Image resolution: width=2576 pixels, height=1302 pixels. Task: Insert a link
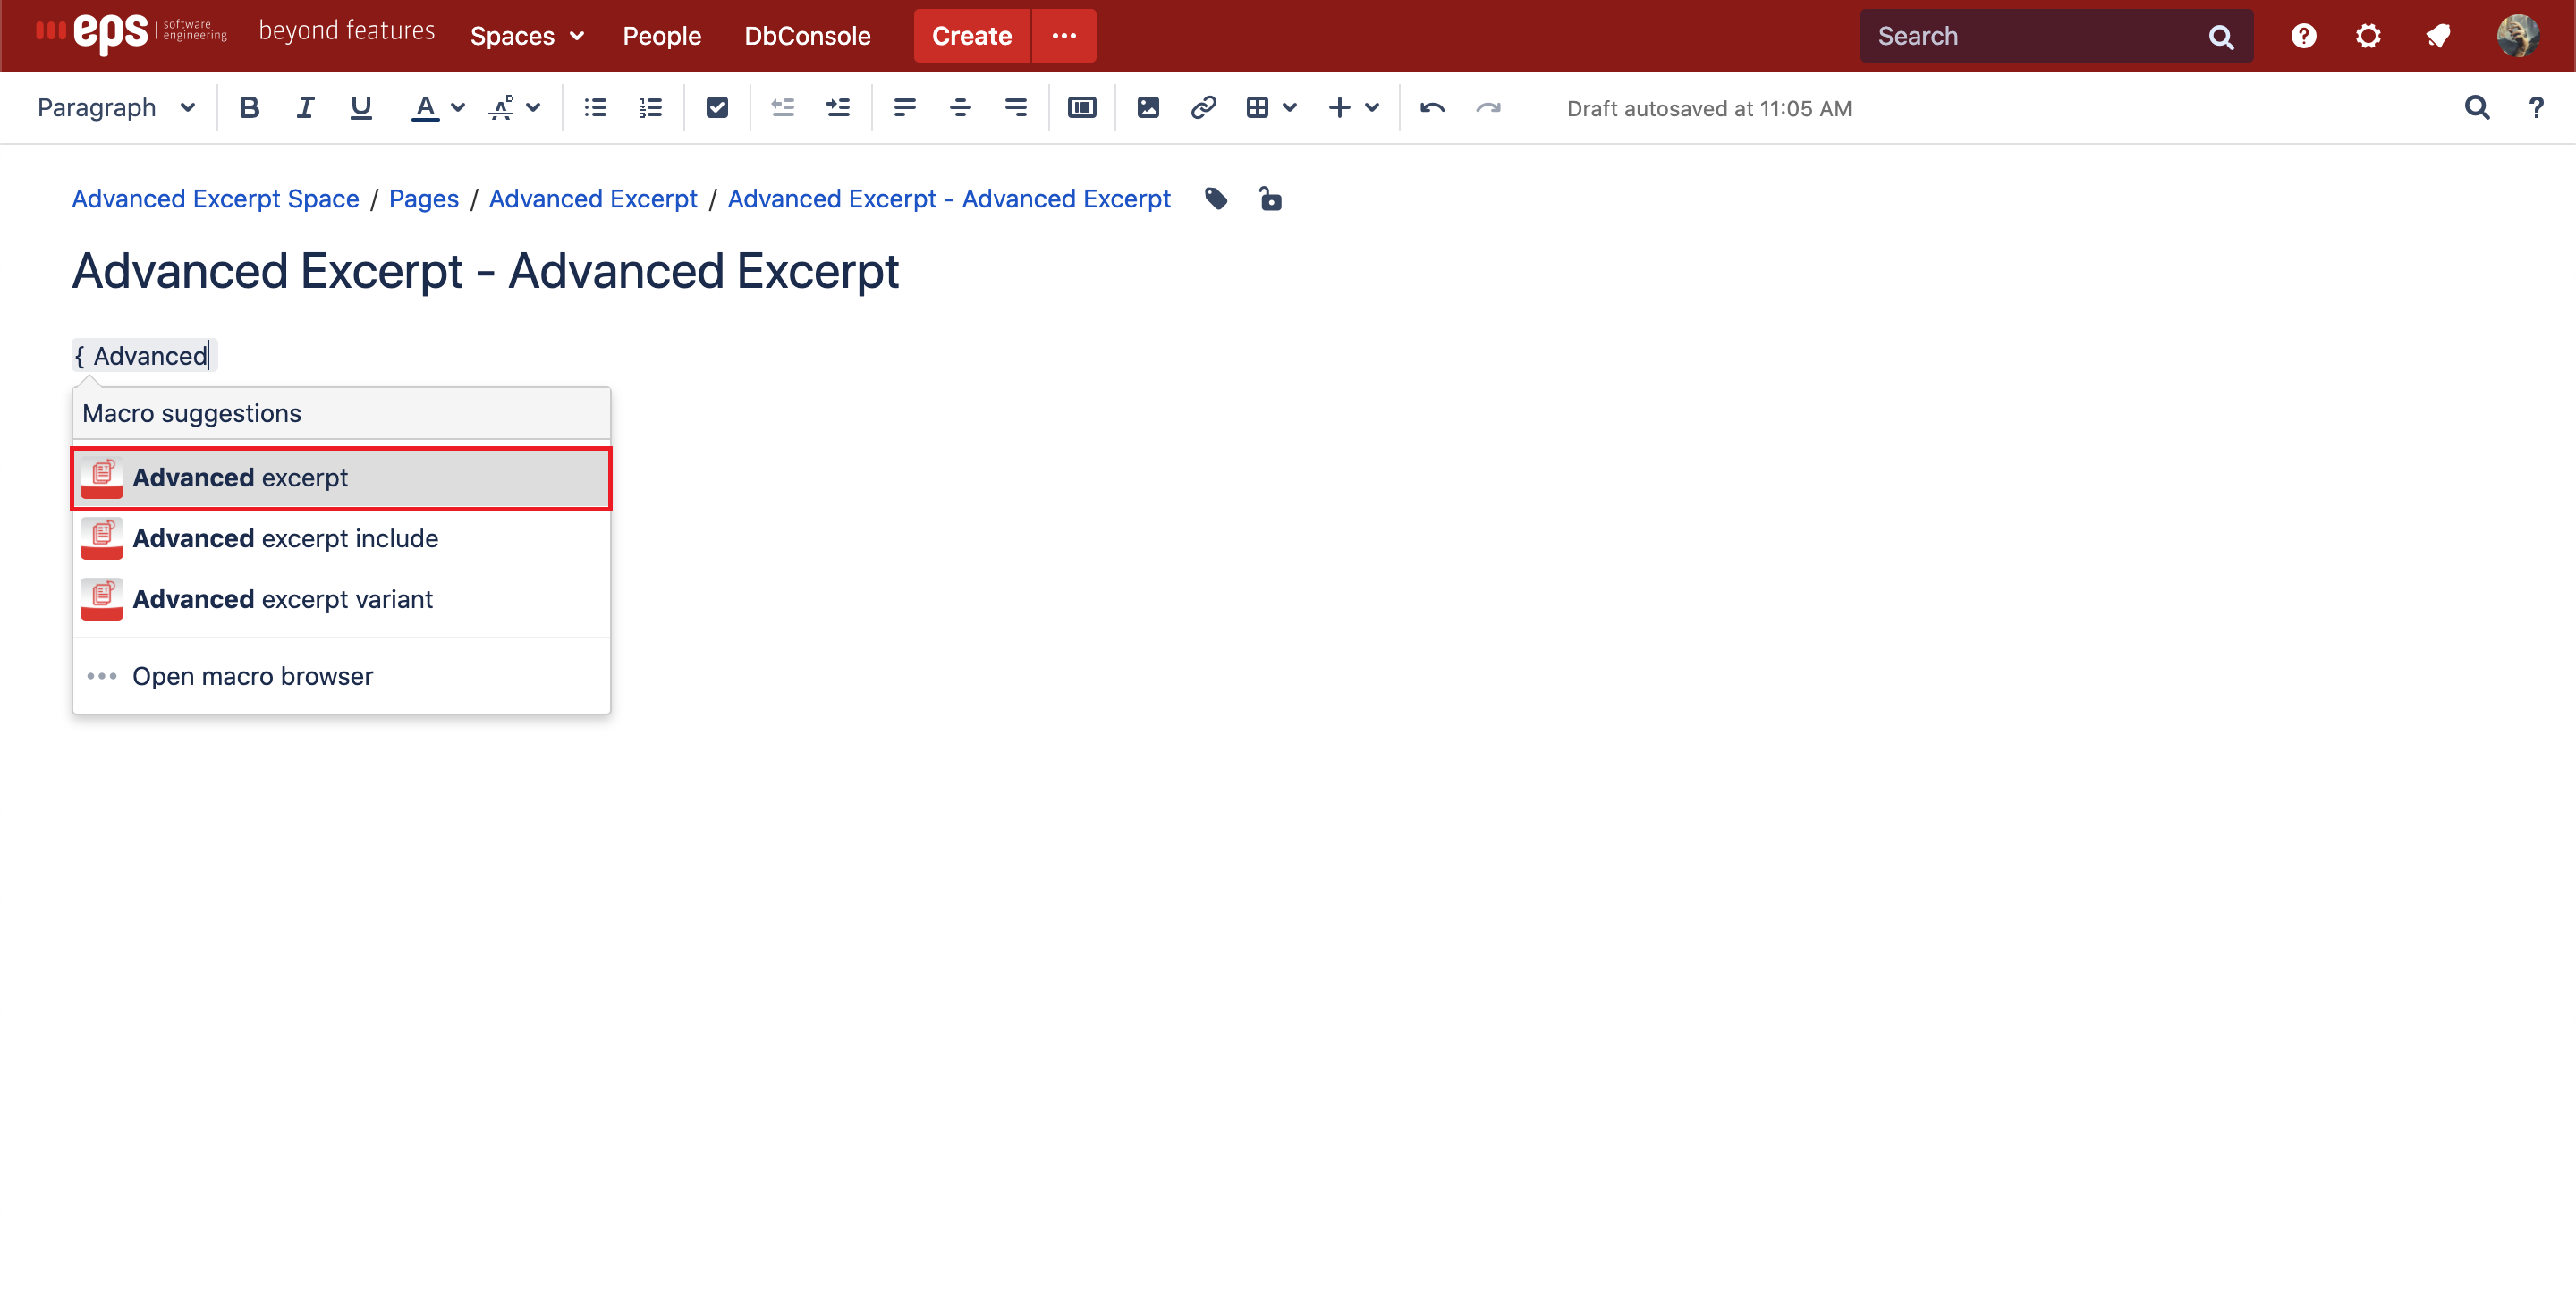[x=1203, y=108]
